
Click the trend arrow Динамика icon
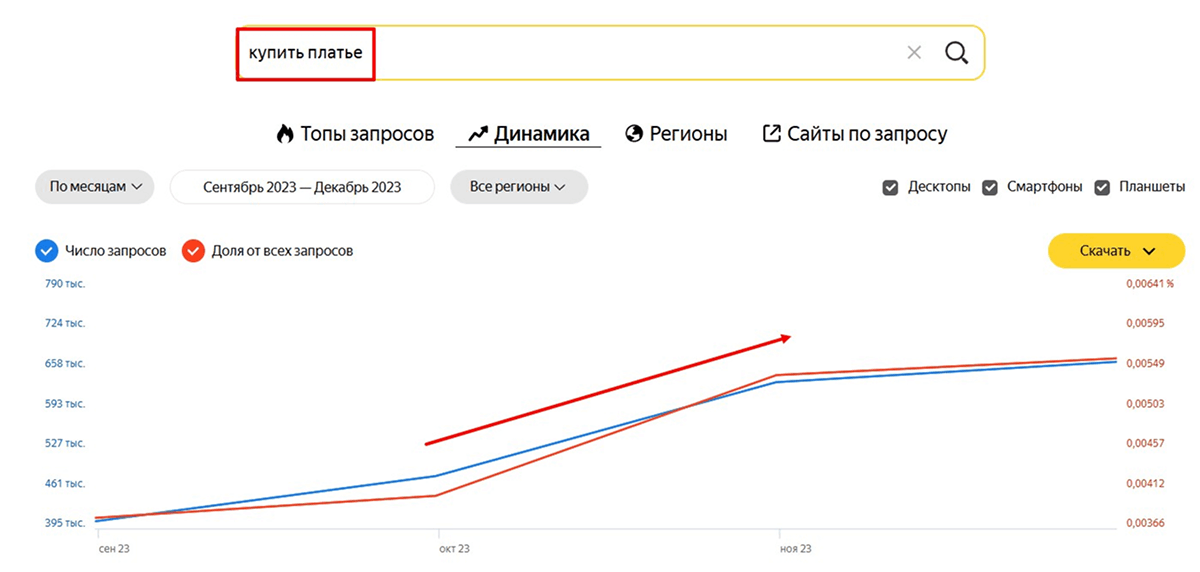(x=477, y=134)
